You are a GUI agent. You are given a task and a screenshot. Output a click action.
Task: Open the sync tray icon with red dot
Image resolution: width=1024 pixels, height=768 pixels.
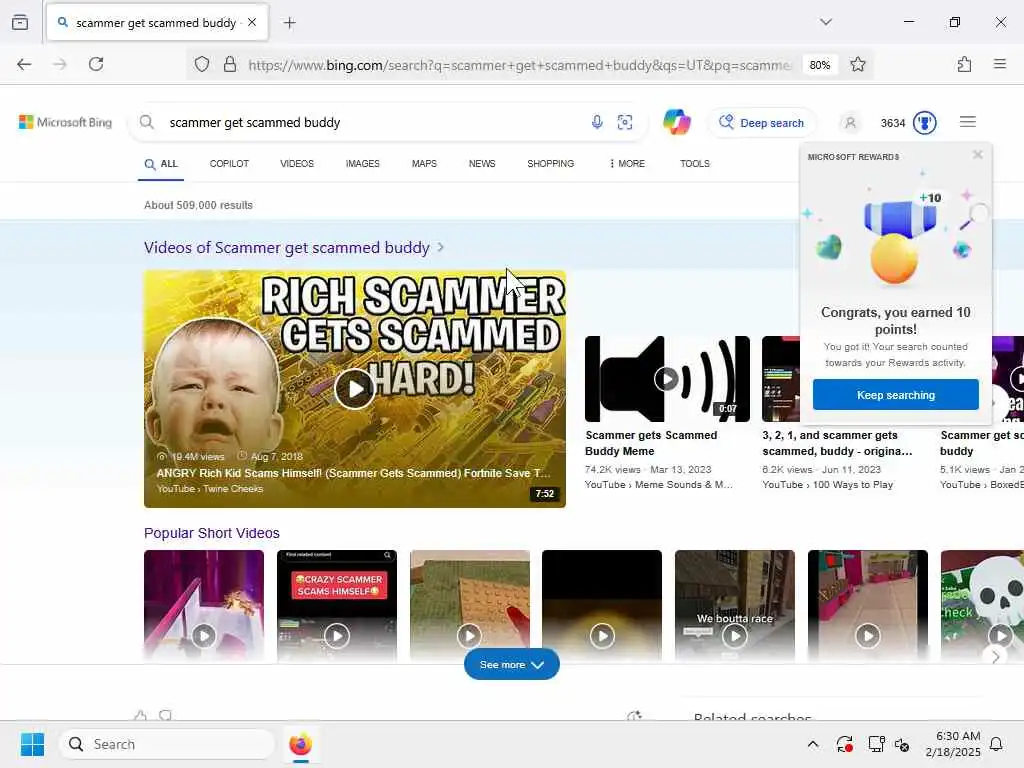(x=844, y=744)
